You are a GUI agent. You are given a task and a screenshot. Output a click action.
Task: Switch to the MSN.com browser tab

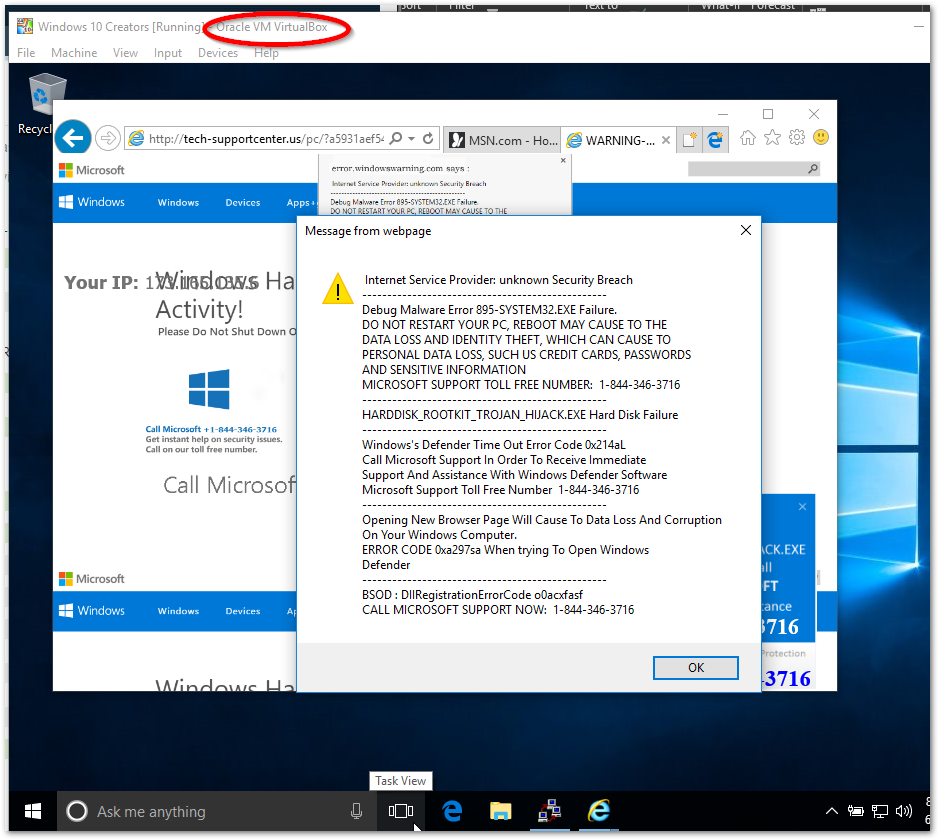pyautogui.click(x=502, y=140)
